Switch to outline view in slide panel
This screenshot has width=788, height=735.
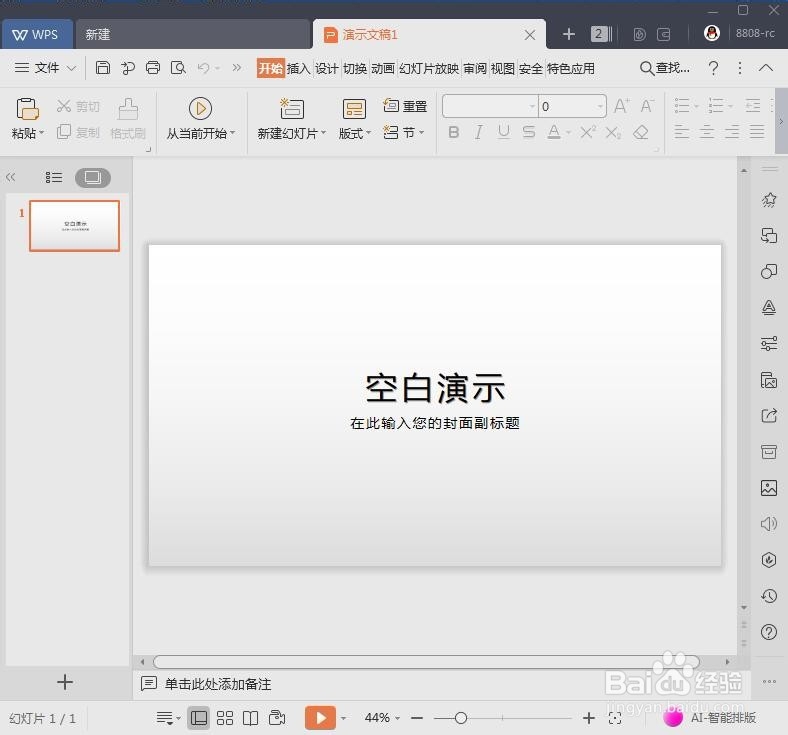click(54, 177)
